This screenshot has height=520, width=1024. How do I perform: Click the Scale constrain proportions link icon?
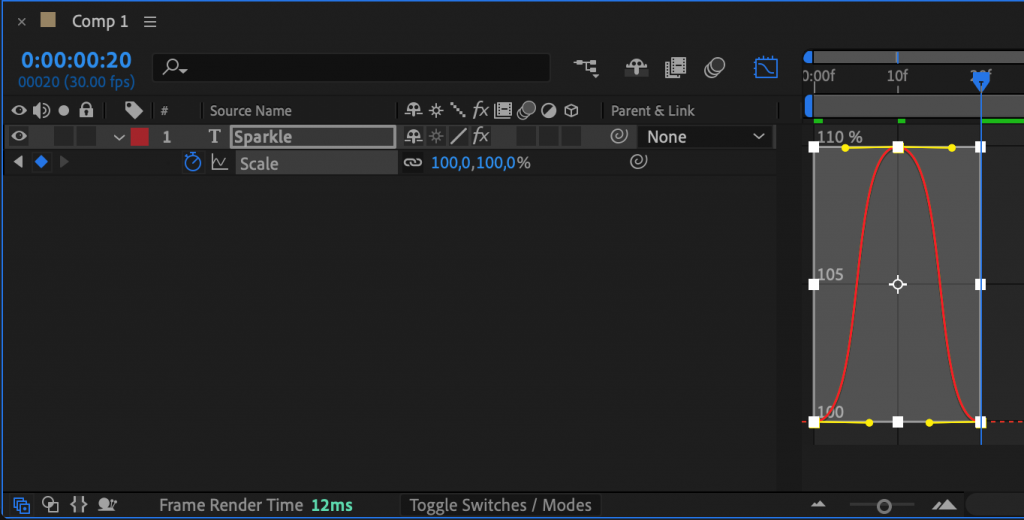pos(412,162)
